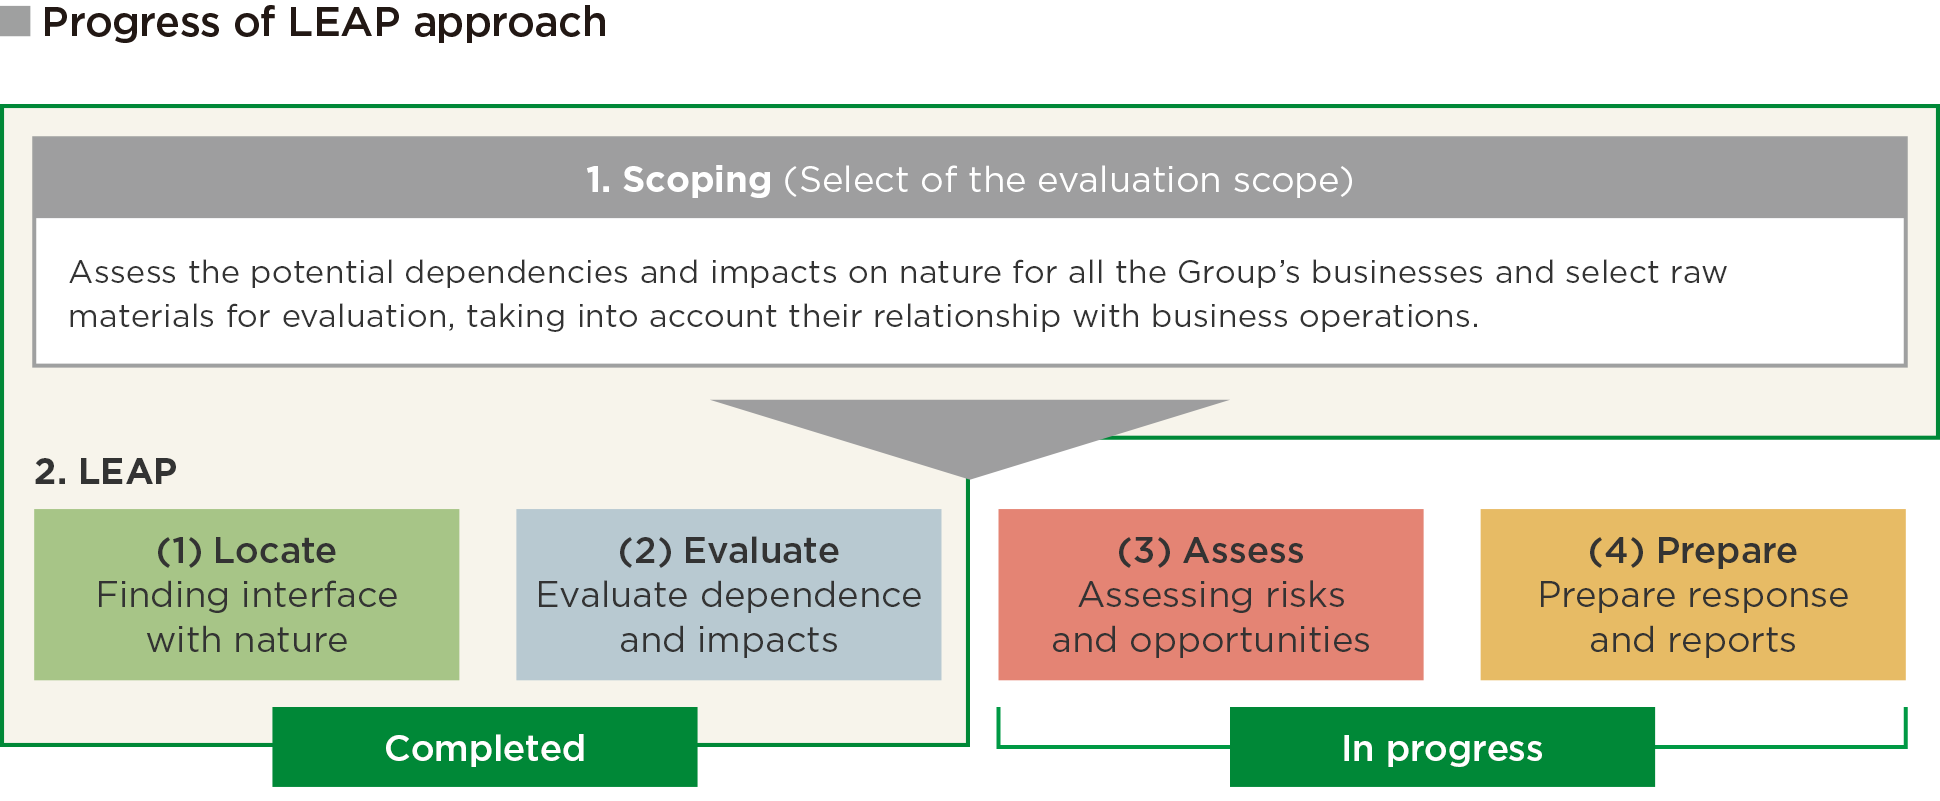Click the green Completed label
This screenshot has height=801, width=1940.
[x=485, y=747]
